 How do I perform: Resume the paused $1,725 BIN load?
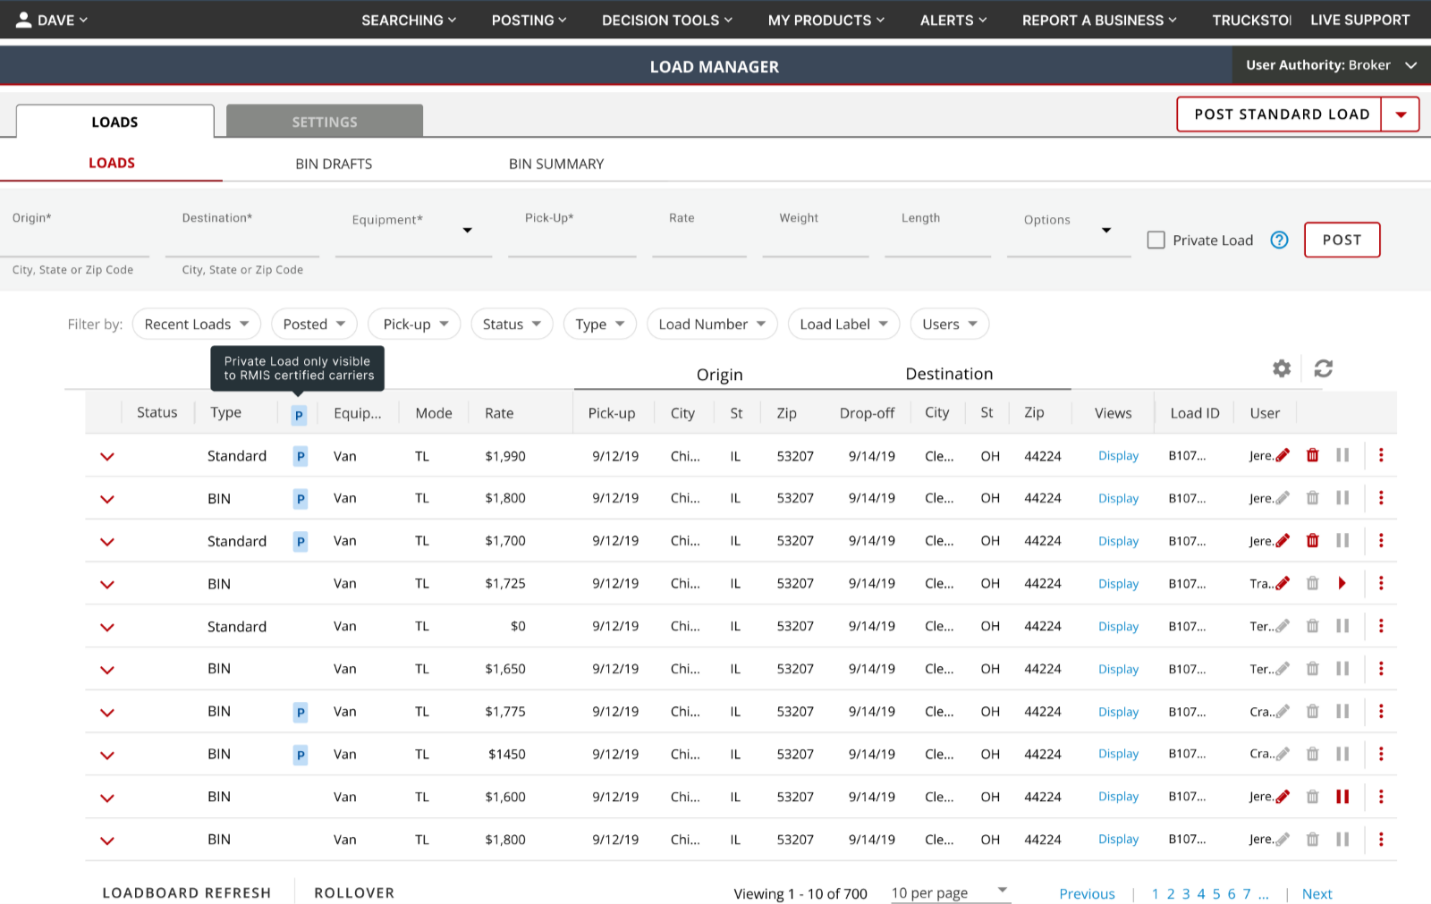[1342, 583]
